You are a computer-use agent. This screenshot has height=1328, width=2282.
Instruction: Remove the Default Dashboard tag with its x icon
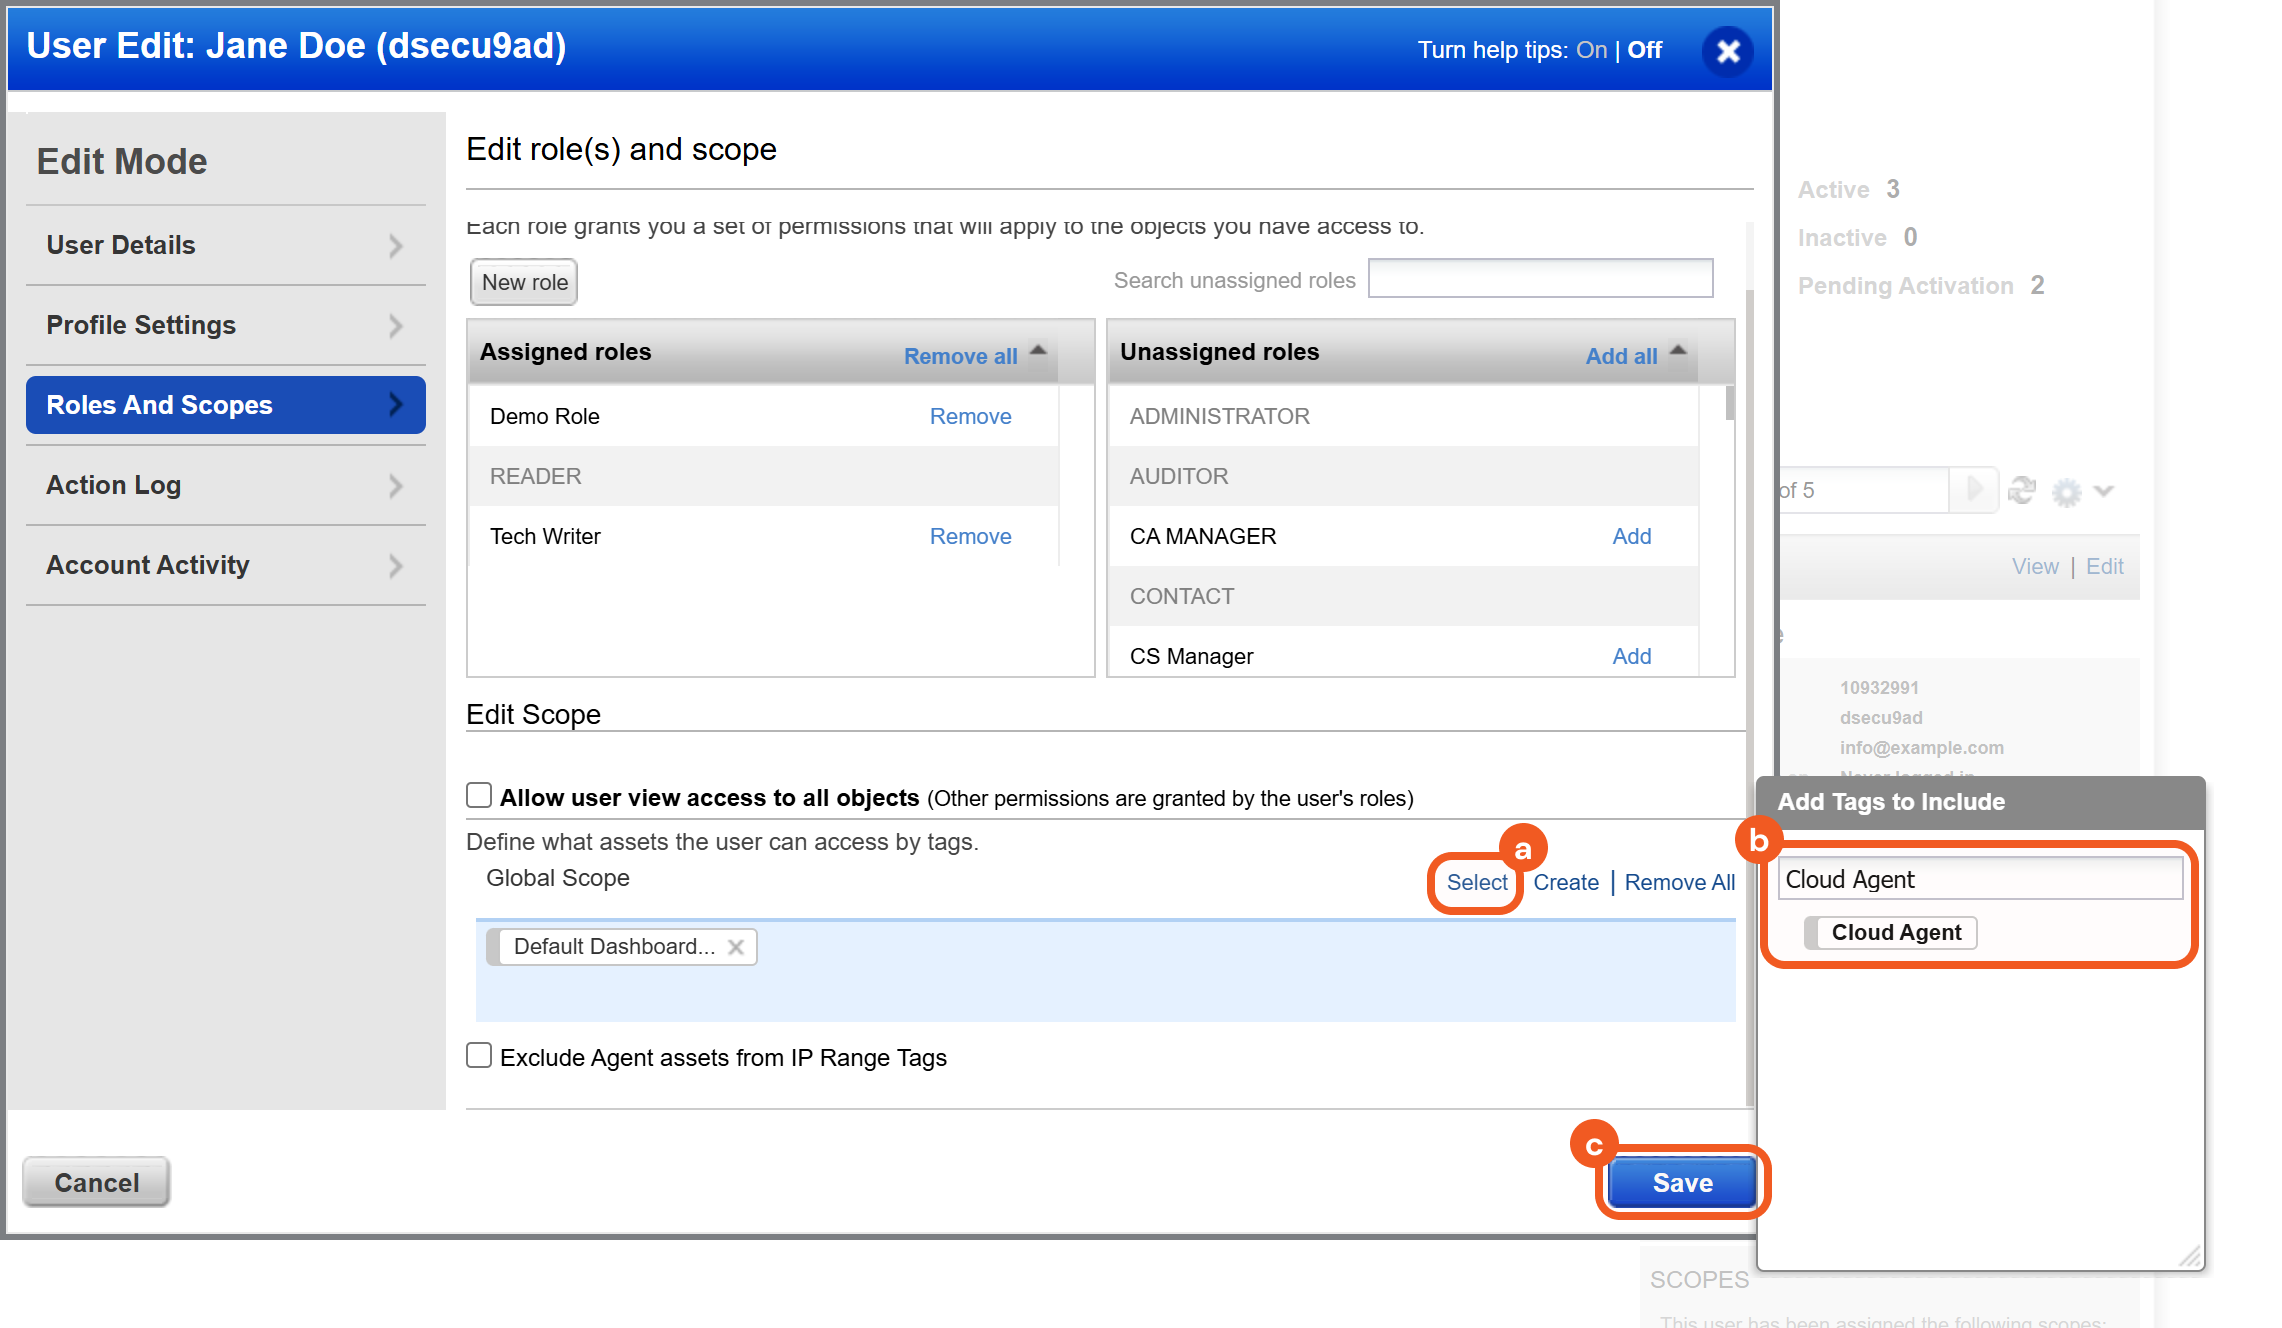[736, 947]
